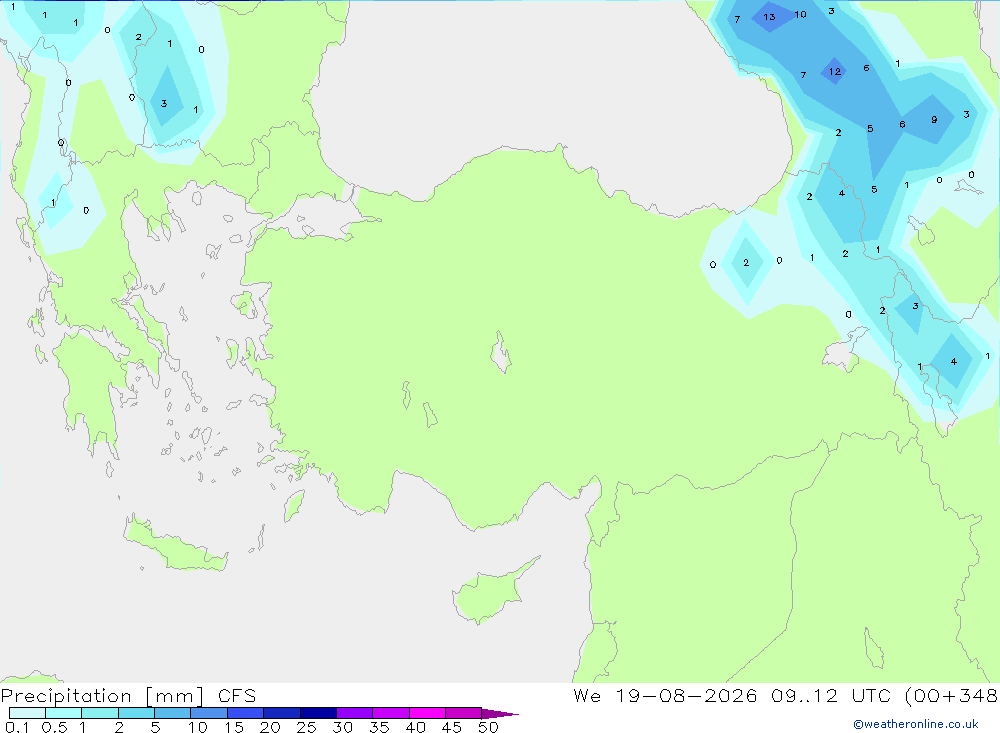Screen dimensions: 1000x733
Task: Open the weatheronline.co.uk copyright link
Action: [x=916, y=724]
